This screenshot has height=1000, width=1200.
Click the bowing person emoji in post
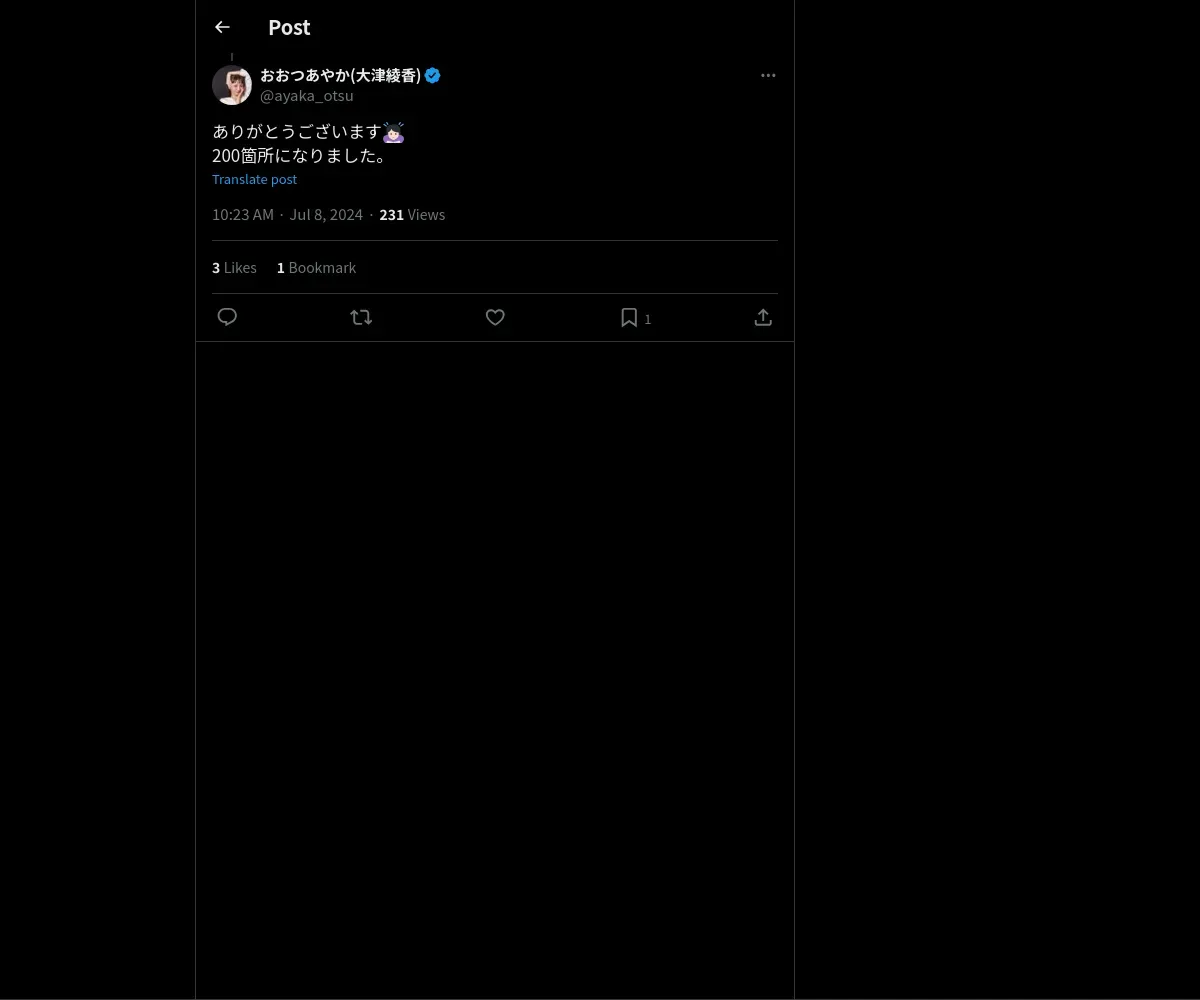pos(393,132)
